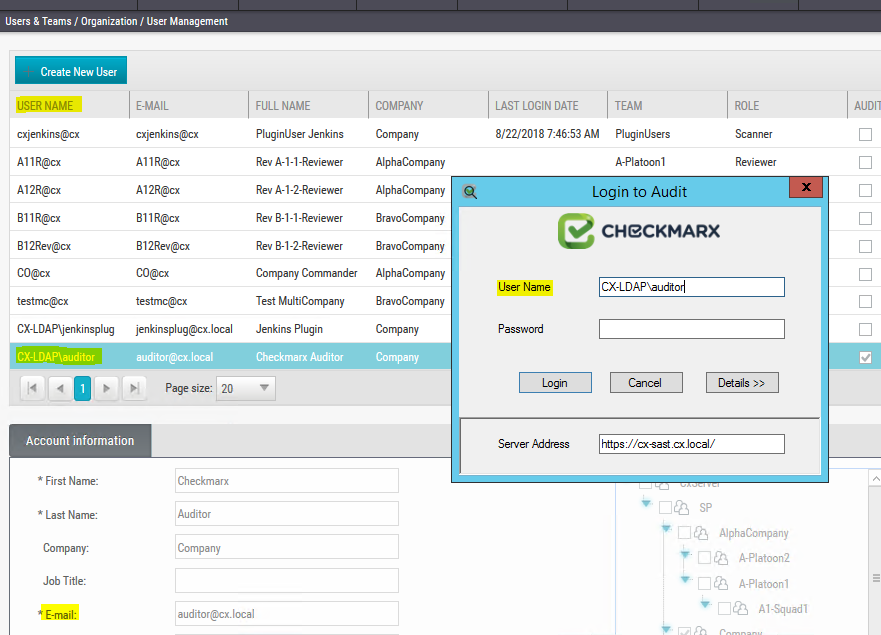Check the AlphaCompany team checkbox

pyautogui.click(x=684, y=533)
